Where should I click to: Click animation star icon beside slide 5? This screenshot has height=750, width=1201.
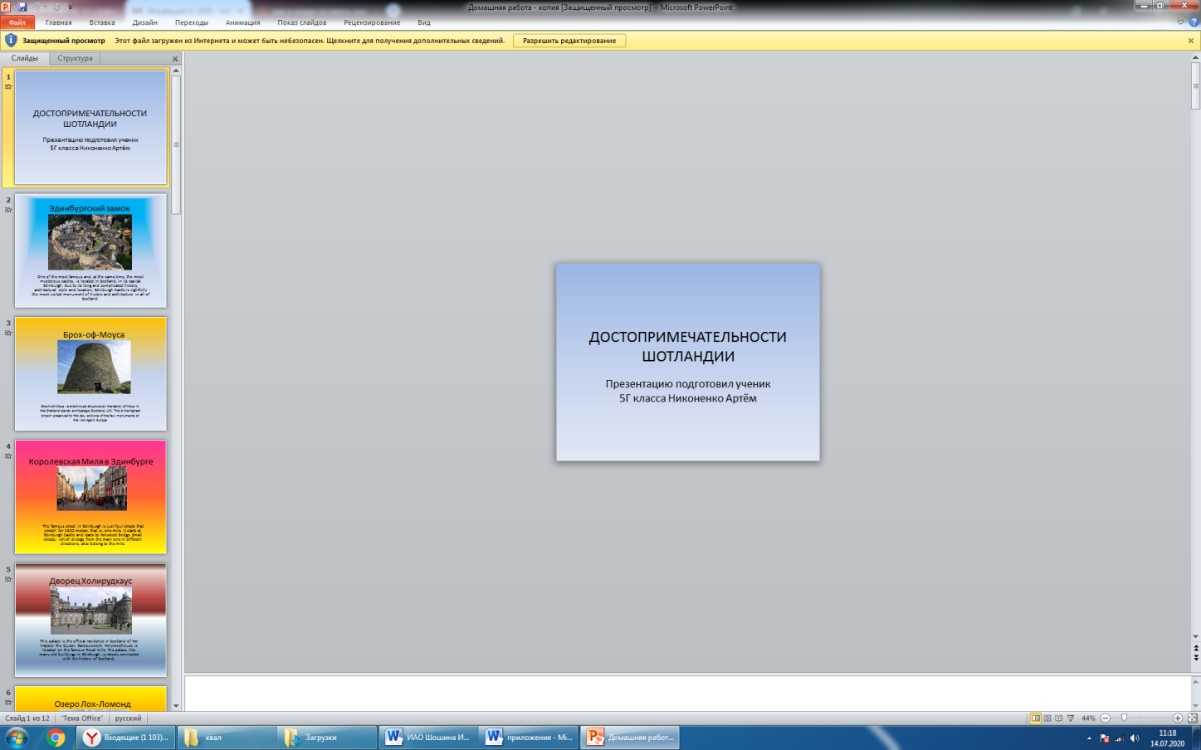coord(8,580)
